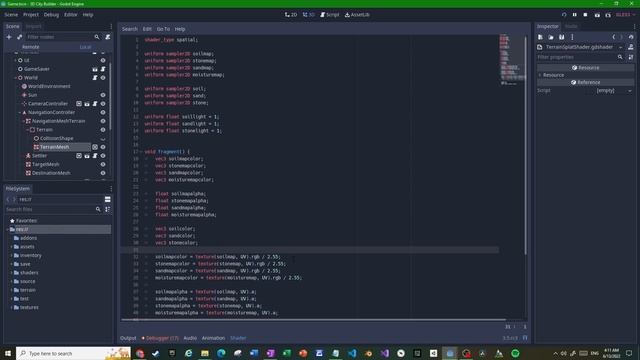
Task: Hide the TerrainMesh node
Action: point(103,147)
